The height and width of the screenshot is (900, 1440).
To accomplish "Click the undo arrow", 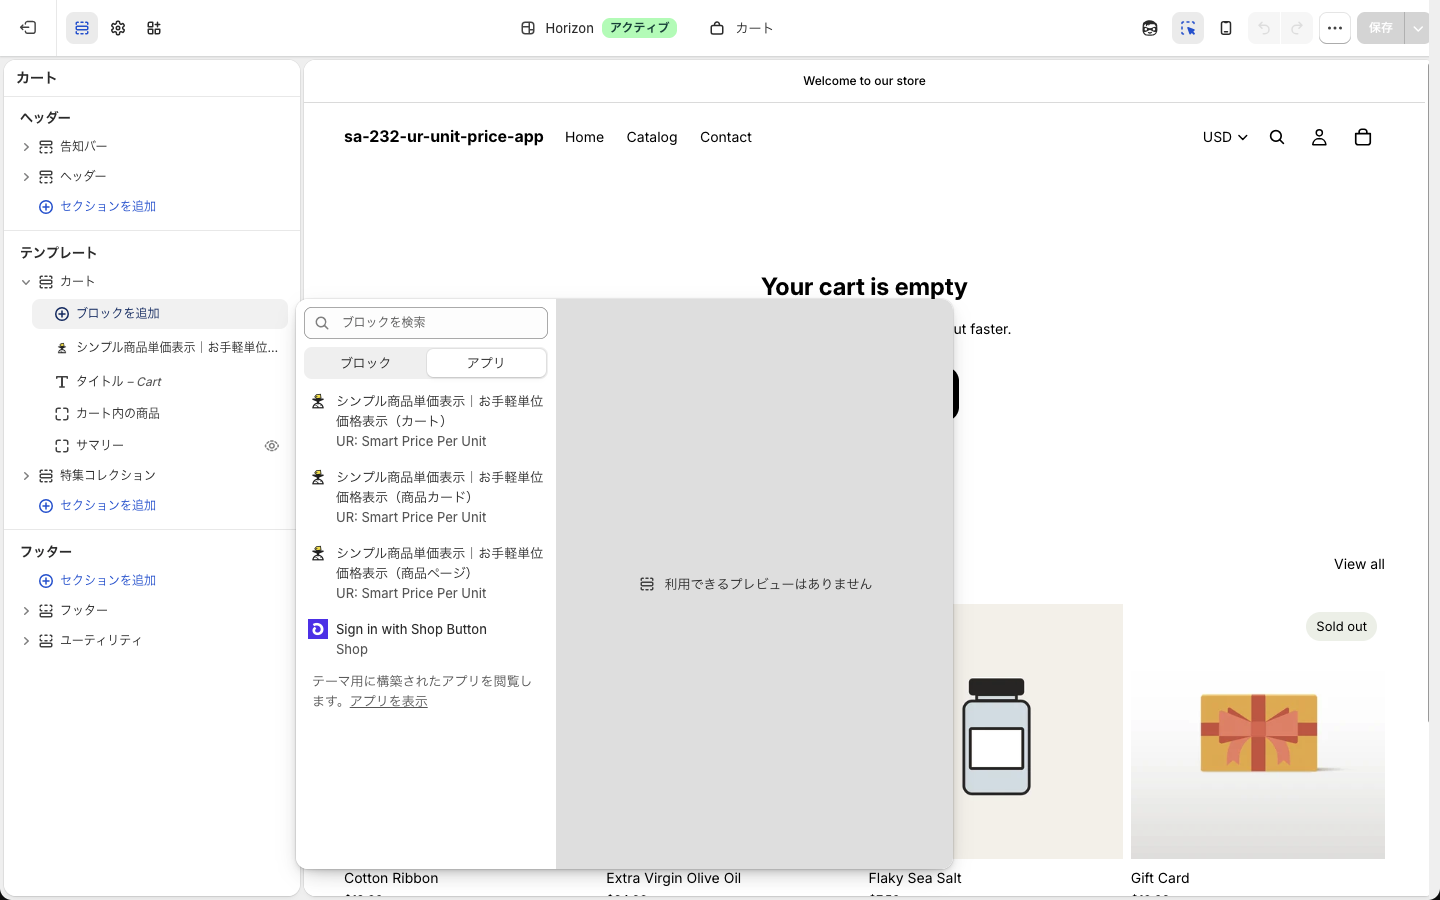I will [x=1264, y=28].
